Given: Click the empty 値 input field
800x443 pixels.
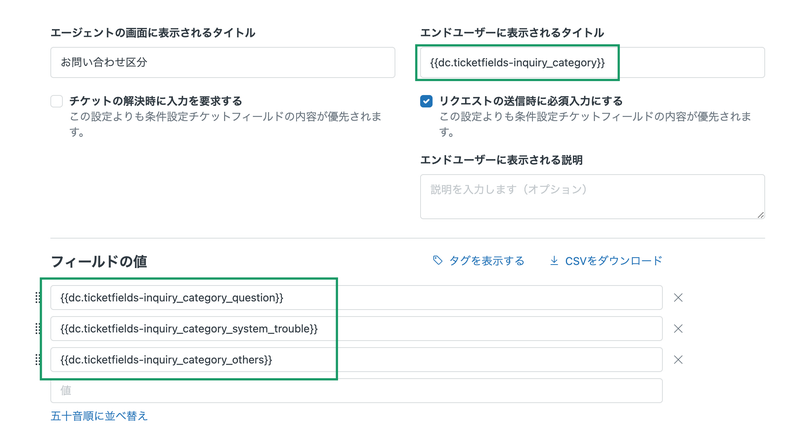Looking at the screenshot, I should (356, 390).
